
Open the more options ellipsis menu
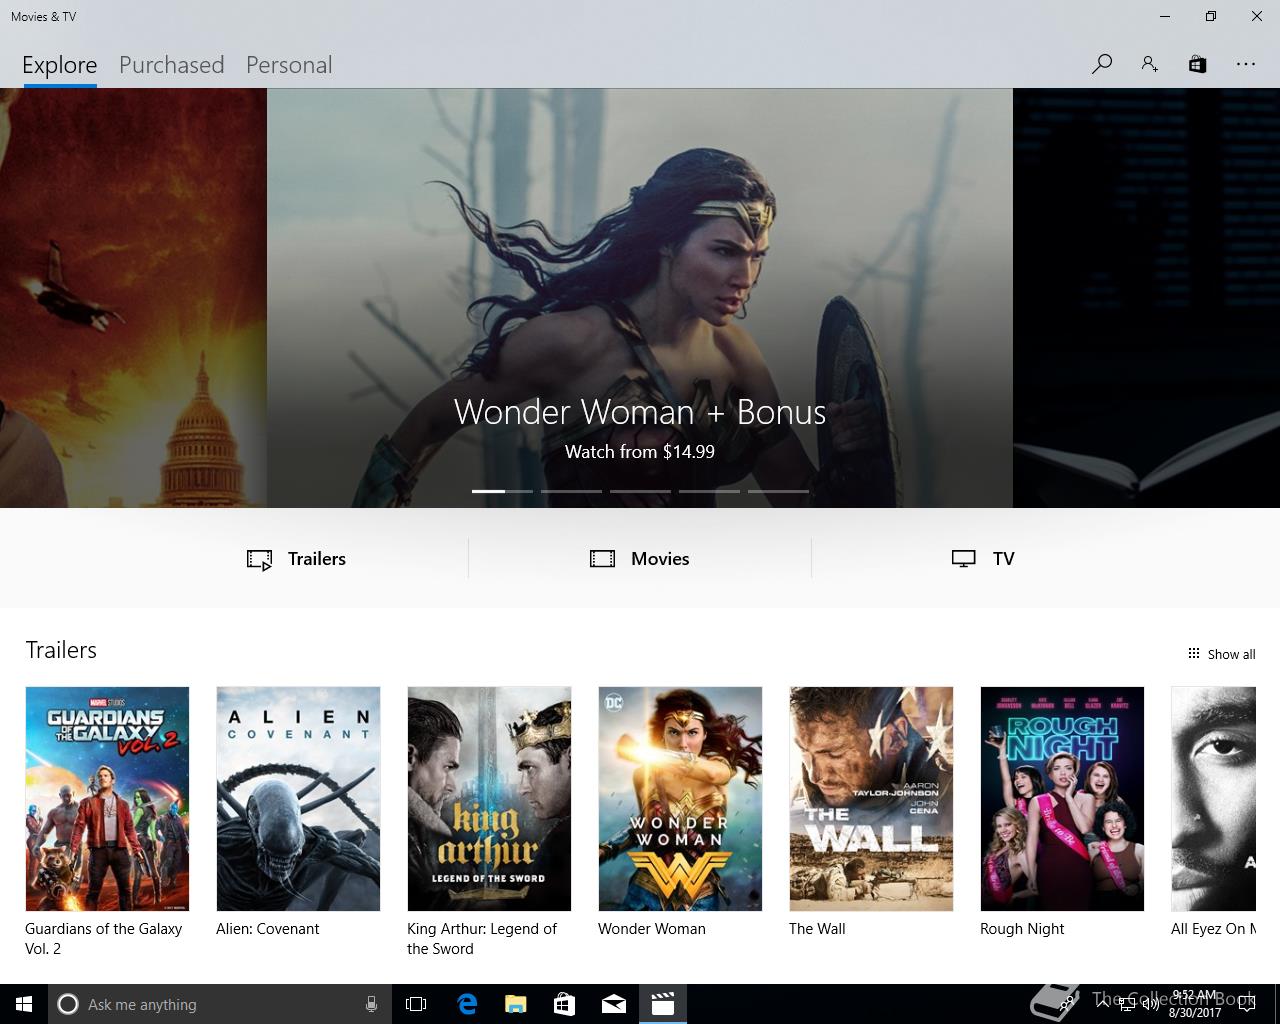click(1245, 64)
